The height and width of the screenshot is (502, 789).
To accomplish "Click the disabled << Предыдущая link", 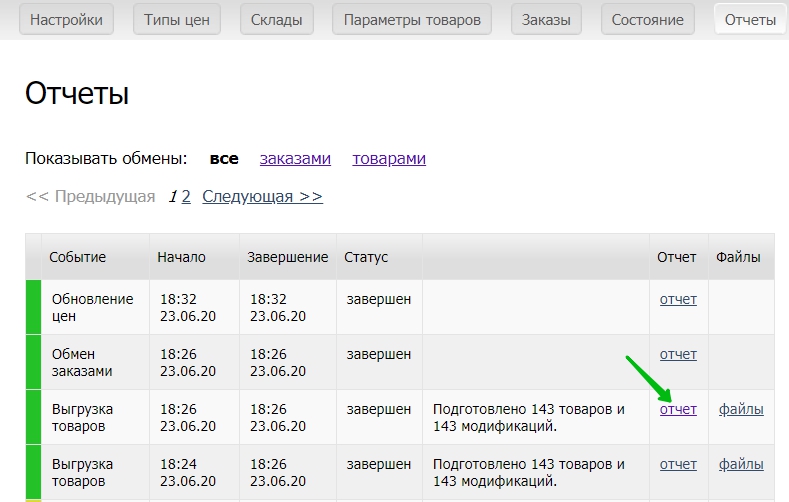I will point(90,196).
